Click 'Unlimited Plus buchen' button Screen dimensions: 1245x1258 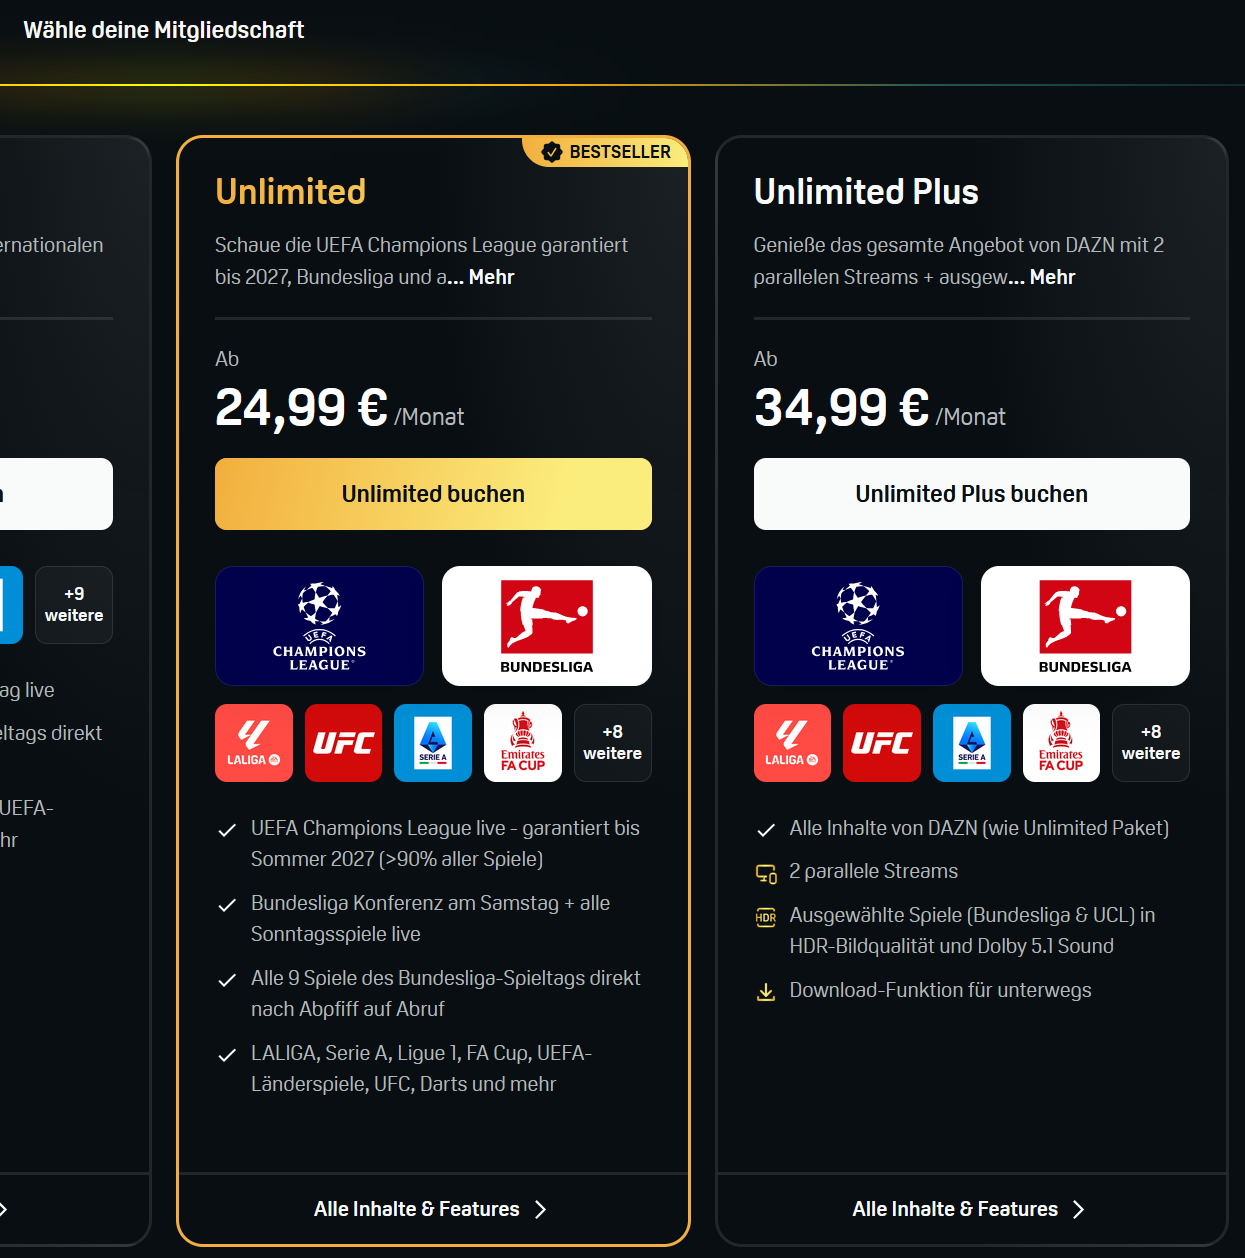point(972,494)
